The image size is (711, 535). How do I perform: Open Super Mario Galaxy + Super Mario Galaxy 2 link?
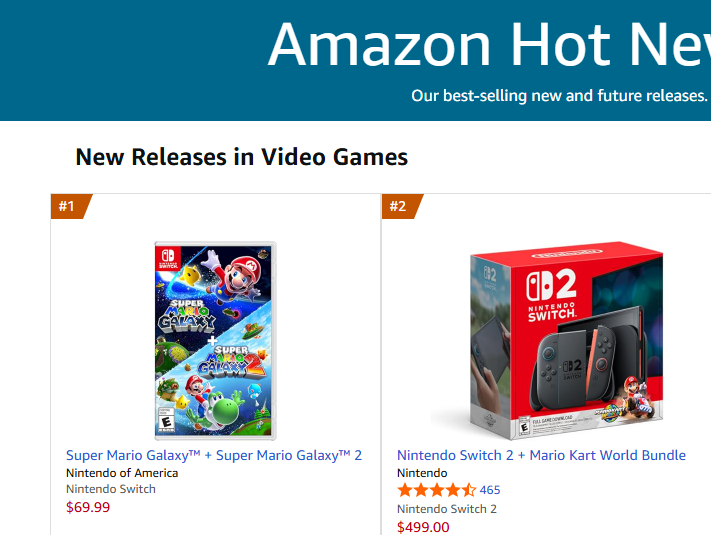click(214, 455)
